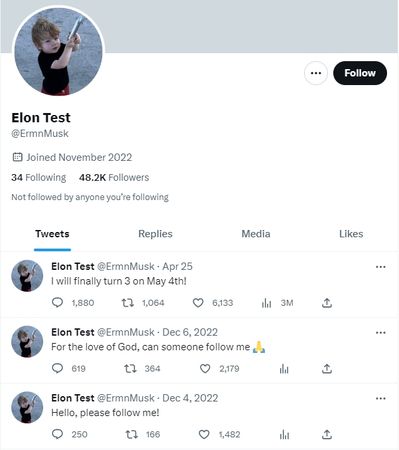Follow the Elon Test account
The width and height of the screenshot is (399, 450).
[360, 73]
